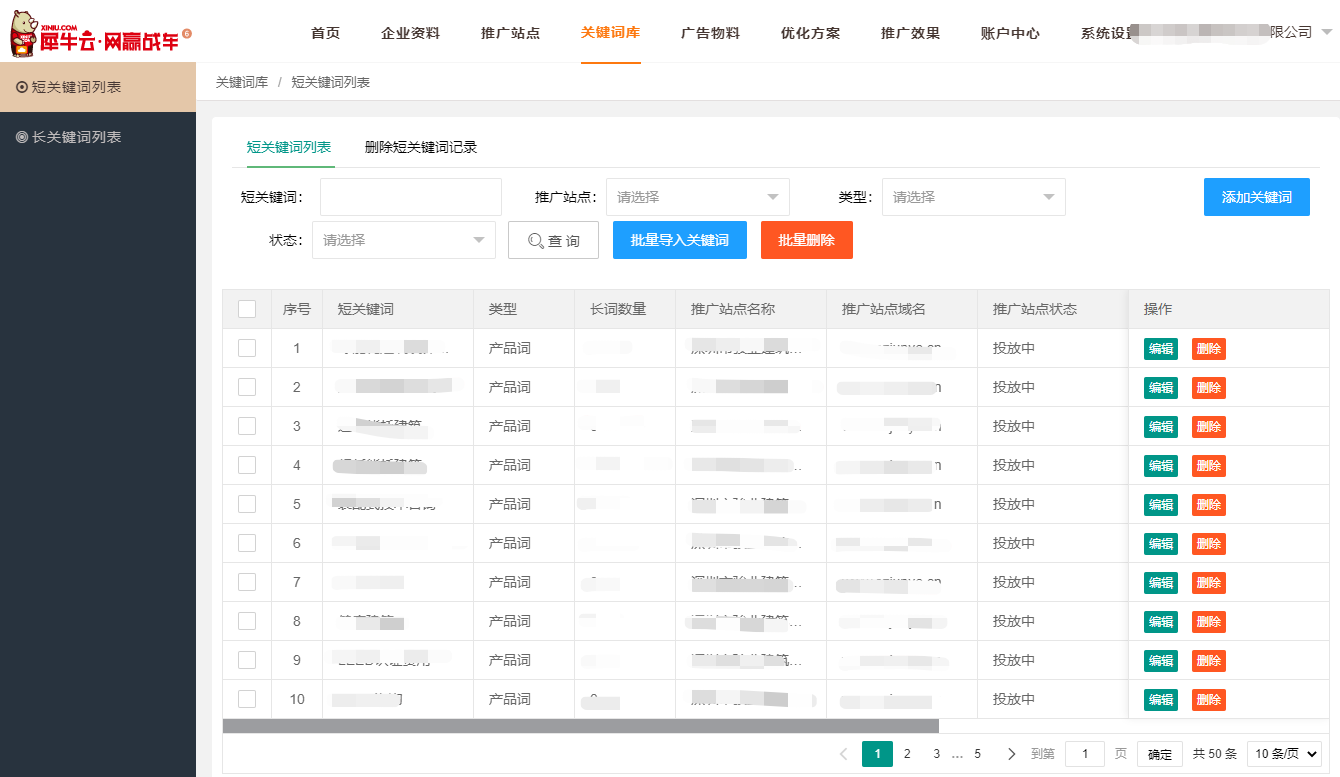Open 企业资料 in top navigation
This screenshot has height=777, width=1340.
(410, 33)
